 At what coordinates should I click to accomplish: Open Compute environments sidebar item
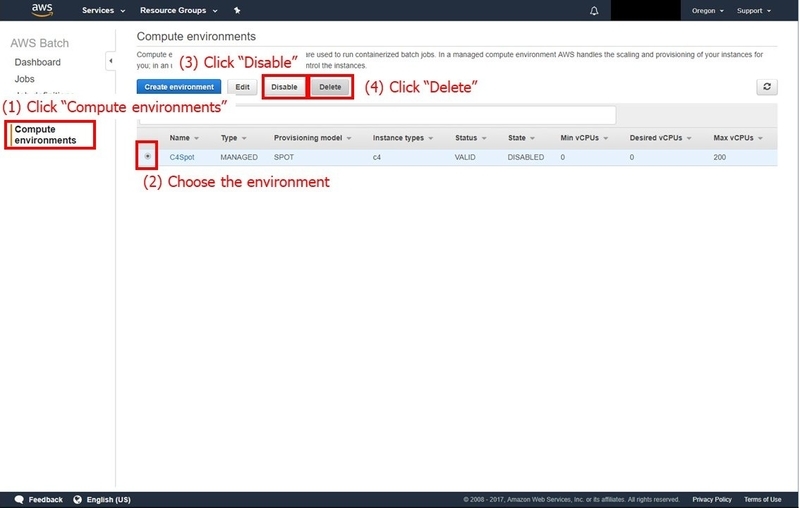[x=45, y=135]
